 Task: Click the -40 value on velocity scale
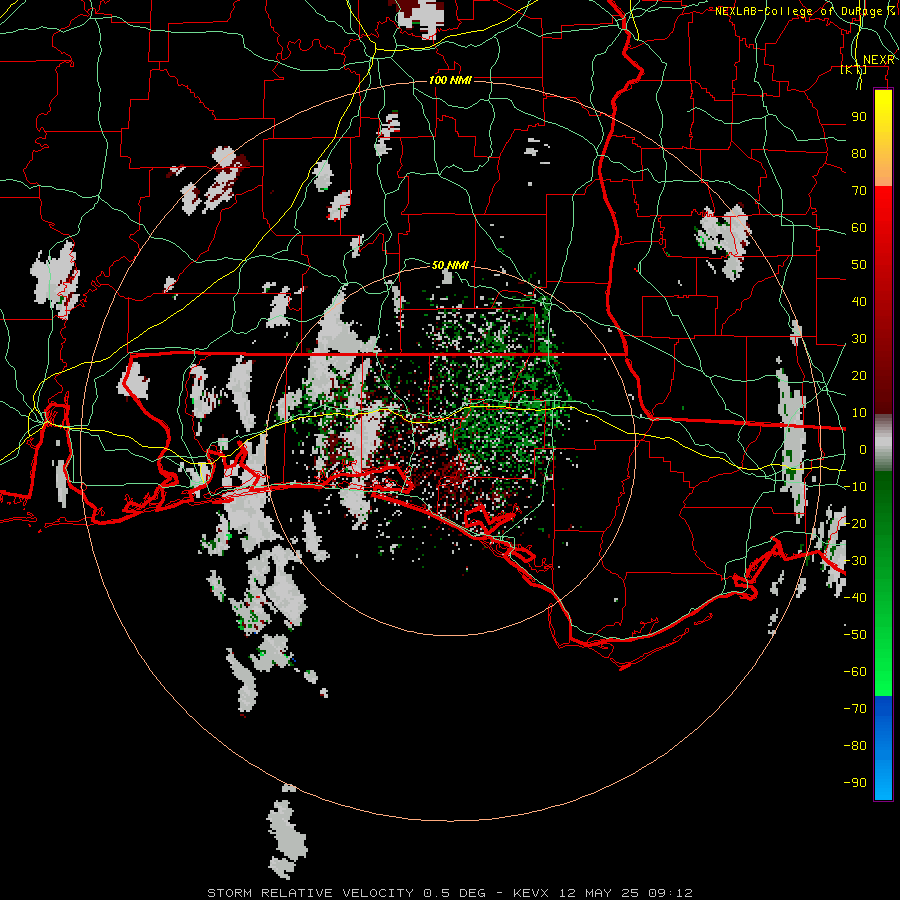pos(855,598)
